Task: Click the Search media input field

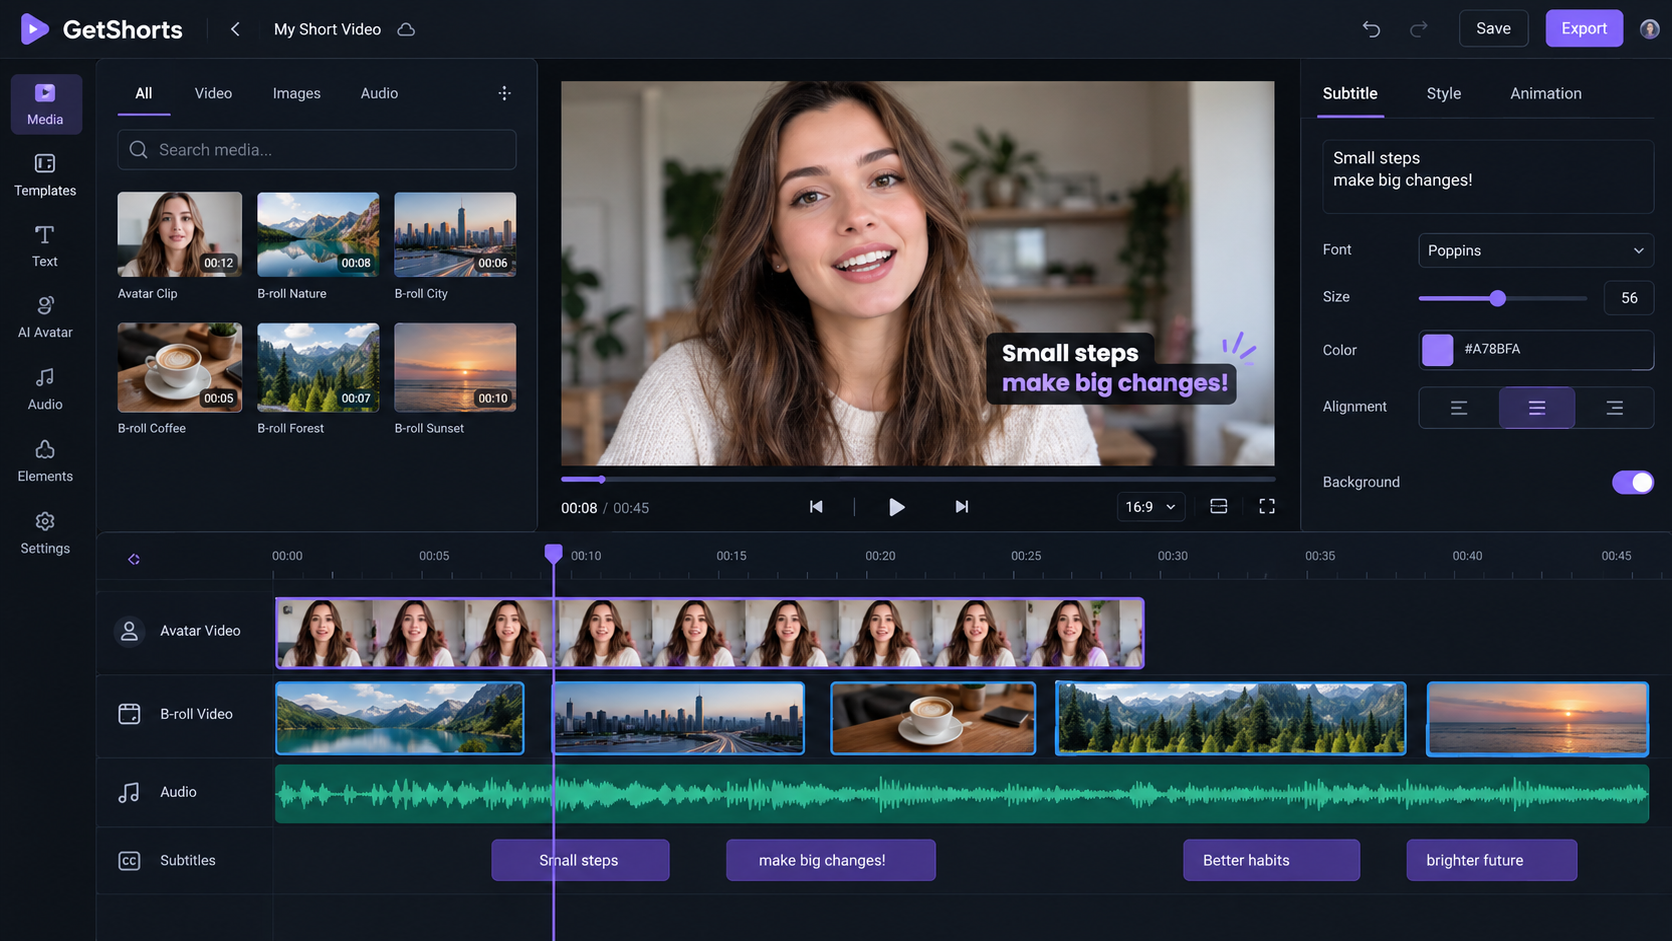Action: (317, 150)
